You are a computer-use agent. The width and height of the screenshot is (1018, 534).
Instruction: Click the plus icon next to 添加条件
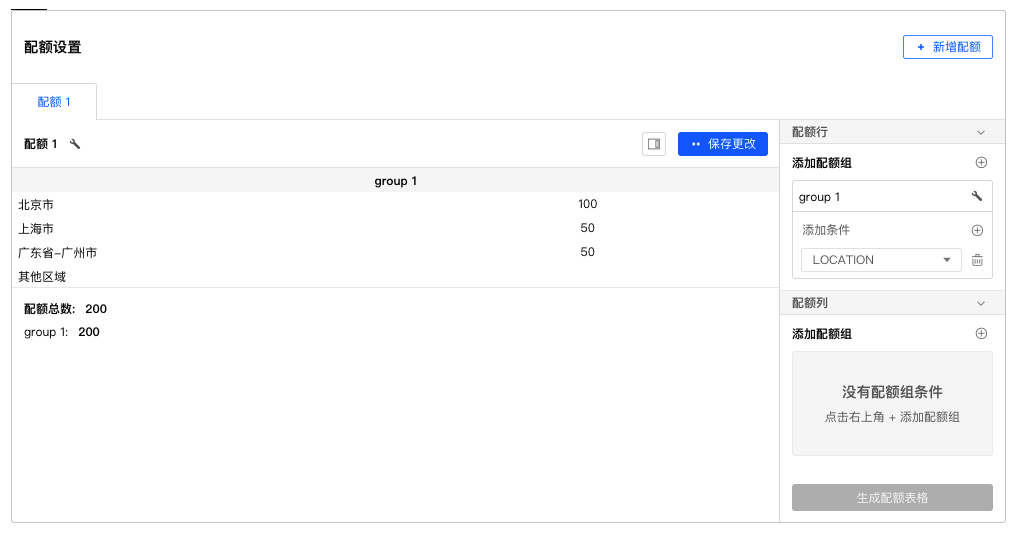[x=977, y=230]
